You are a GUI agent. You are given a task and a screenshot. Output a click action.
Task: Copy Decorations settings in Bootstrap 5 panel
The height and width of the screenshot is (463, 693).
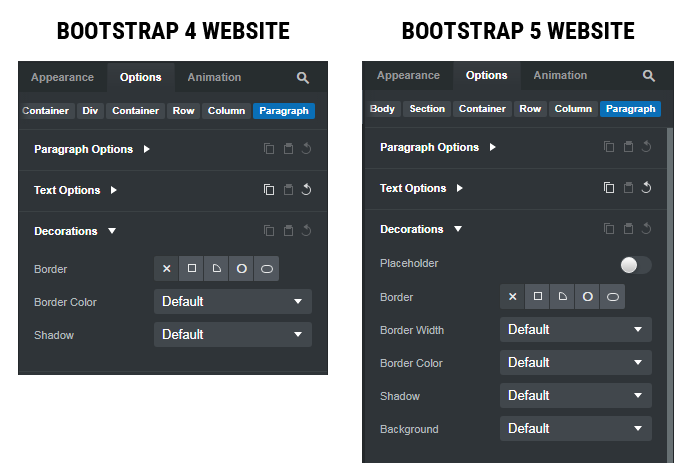pos(609,229)
